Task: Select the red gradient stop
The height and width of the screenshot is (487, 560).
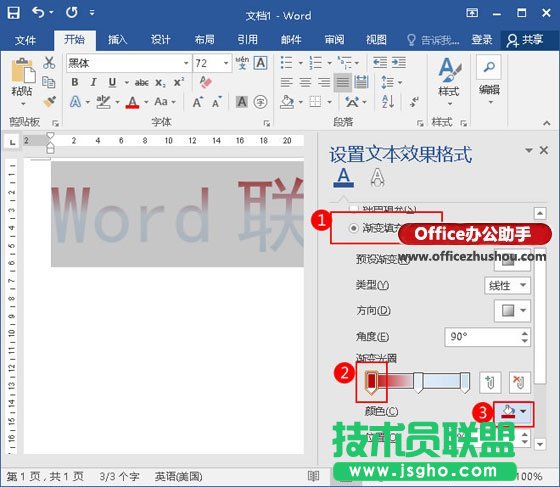Action: coord(371,382)
